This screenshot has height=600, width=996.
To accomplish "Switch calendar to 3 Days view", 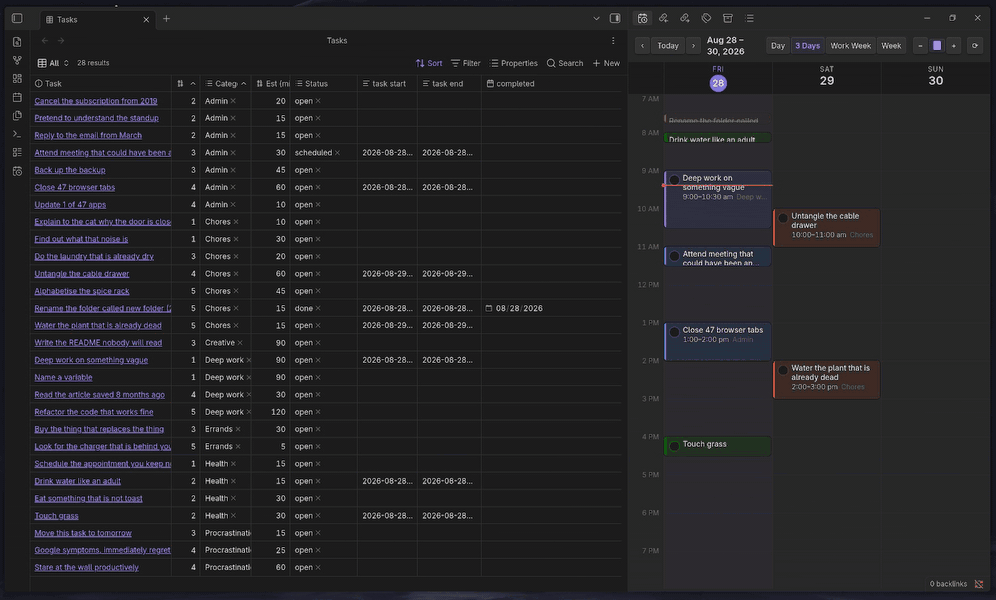I will coord(807,46).
